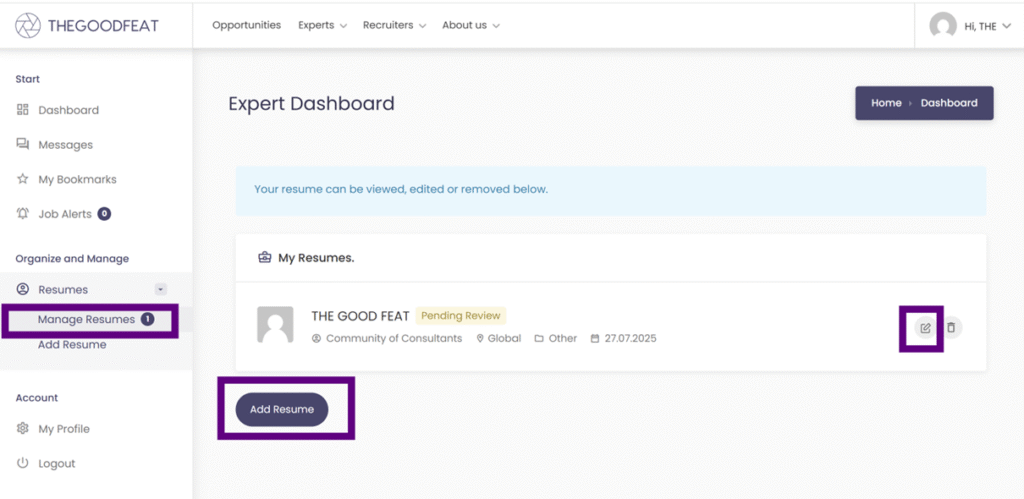This screenshot has height=499, width=1024.
Task: Select Manage Resumes in the sidebar
Action: (86, 320)
